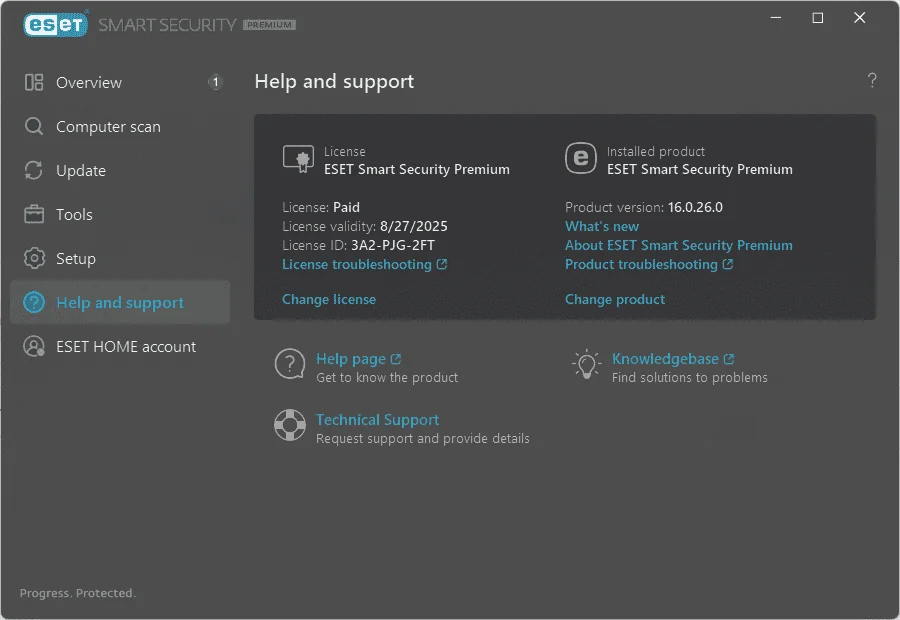This screenshot has height=620, width=900.
Task: Click the Installed product 'e' icon
Action: (581, 158)
